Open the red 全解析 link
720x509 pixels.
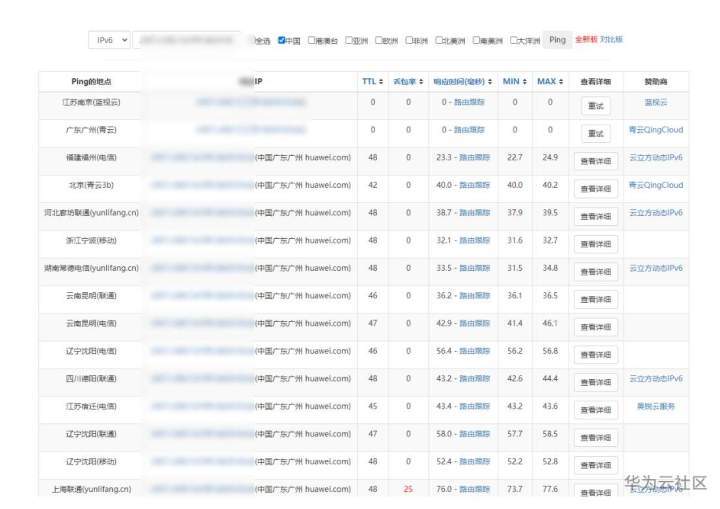point(586,40)
